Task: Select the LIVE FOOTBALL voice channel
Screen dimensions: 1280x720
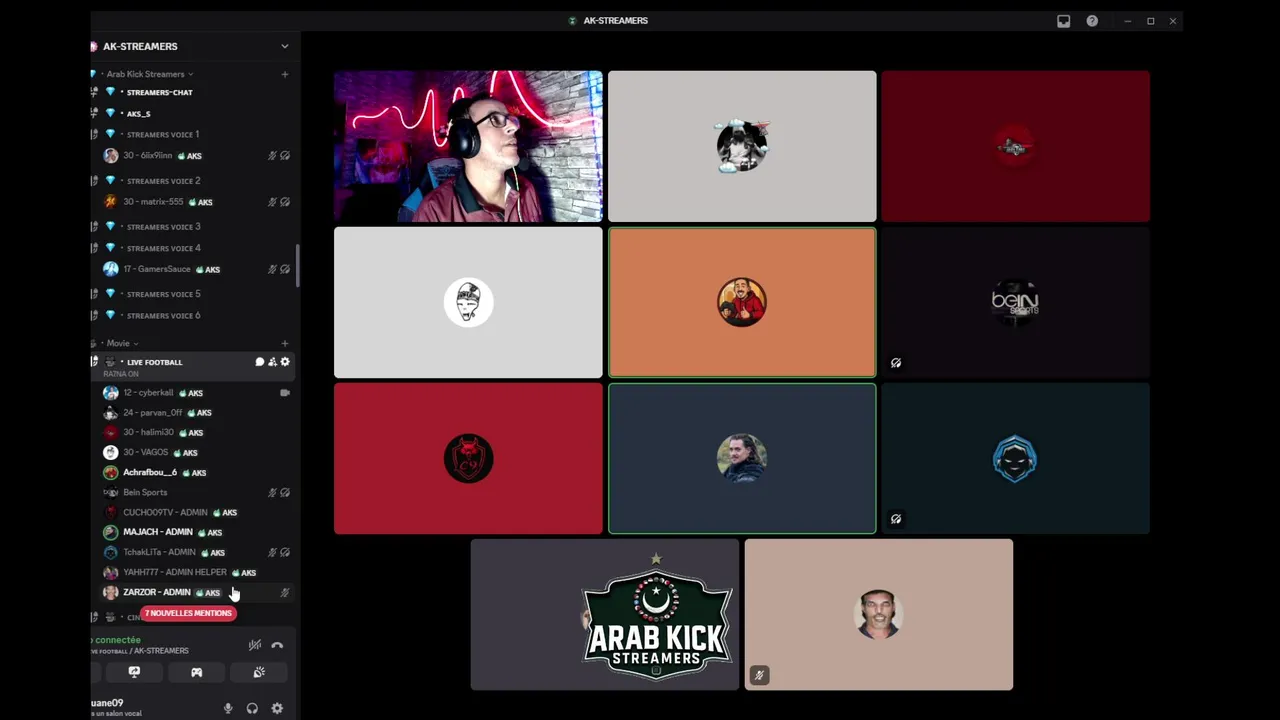Action: pyautogui.click(x=155, y=362)
